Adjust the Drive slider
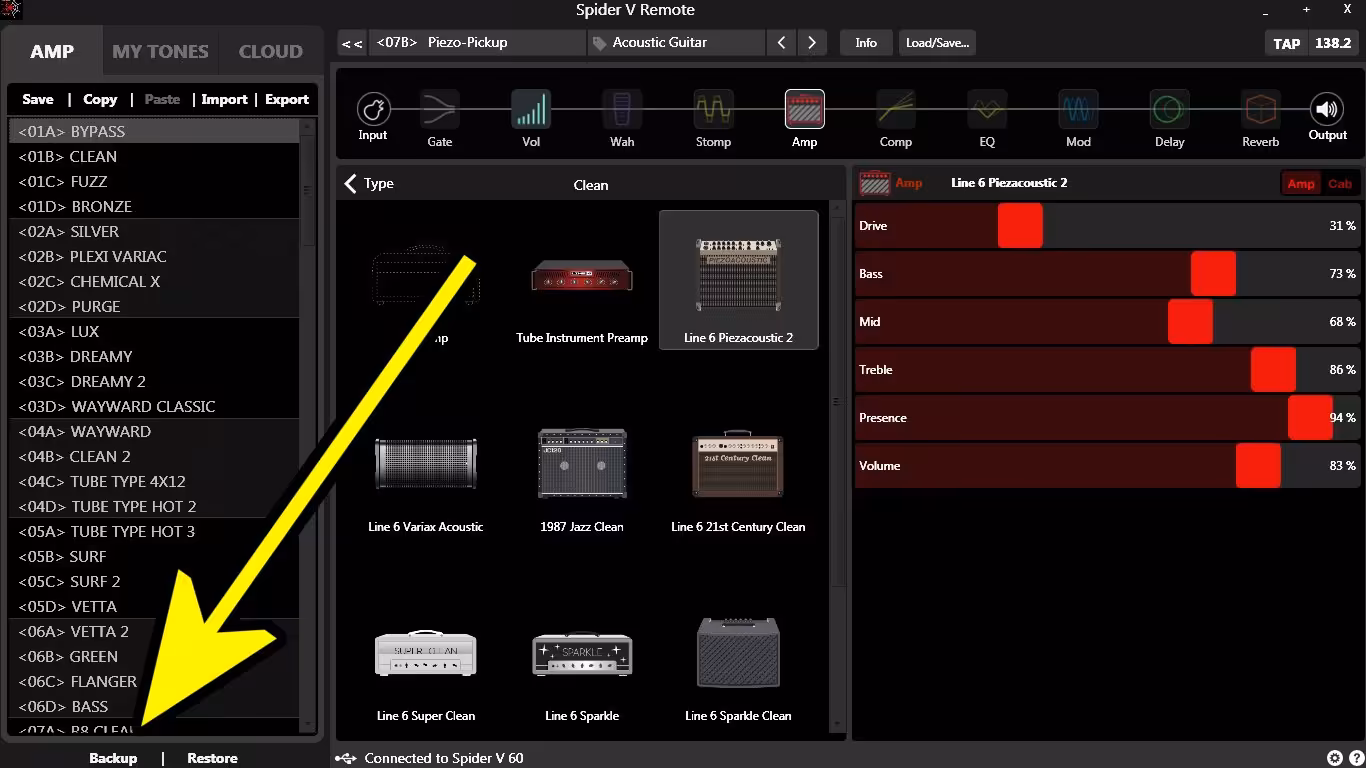The image size is (1366, 768). pos(1020,226)
